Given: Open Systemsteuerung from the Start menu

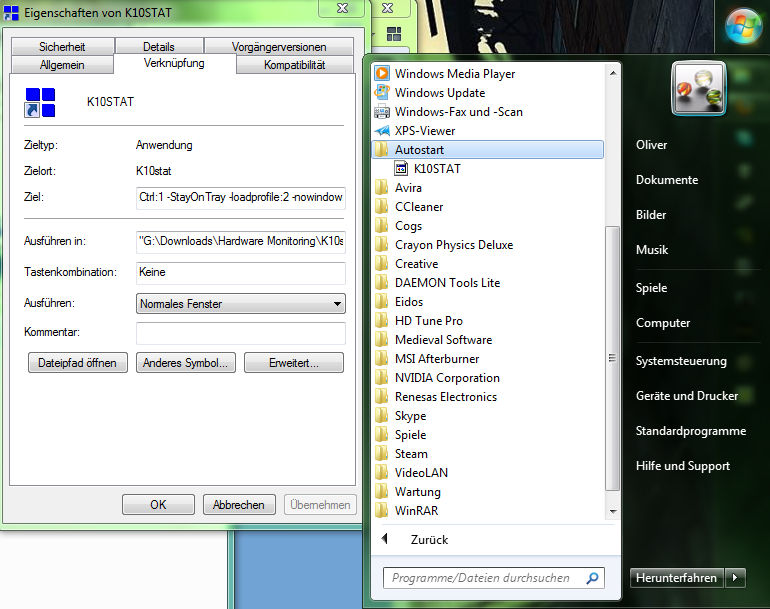Looking at the screenshot, I should click(x=681, y=361).
